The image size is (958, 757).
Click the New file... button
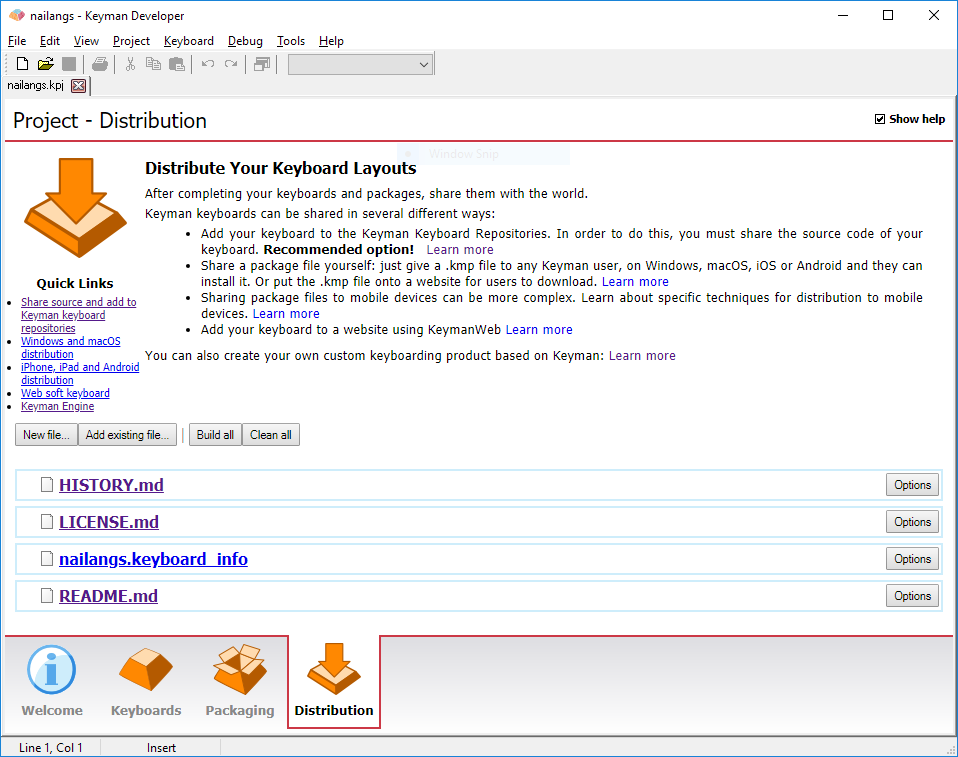click(46, 434)
